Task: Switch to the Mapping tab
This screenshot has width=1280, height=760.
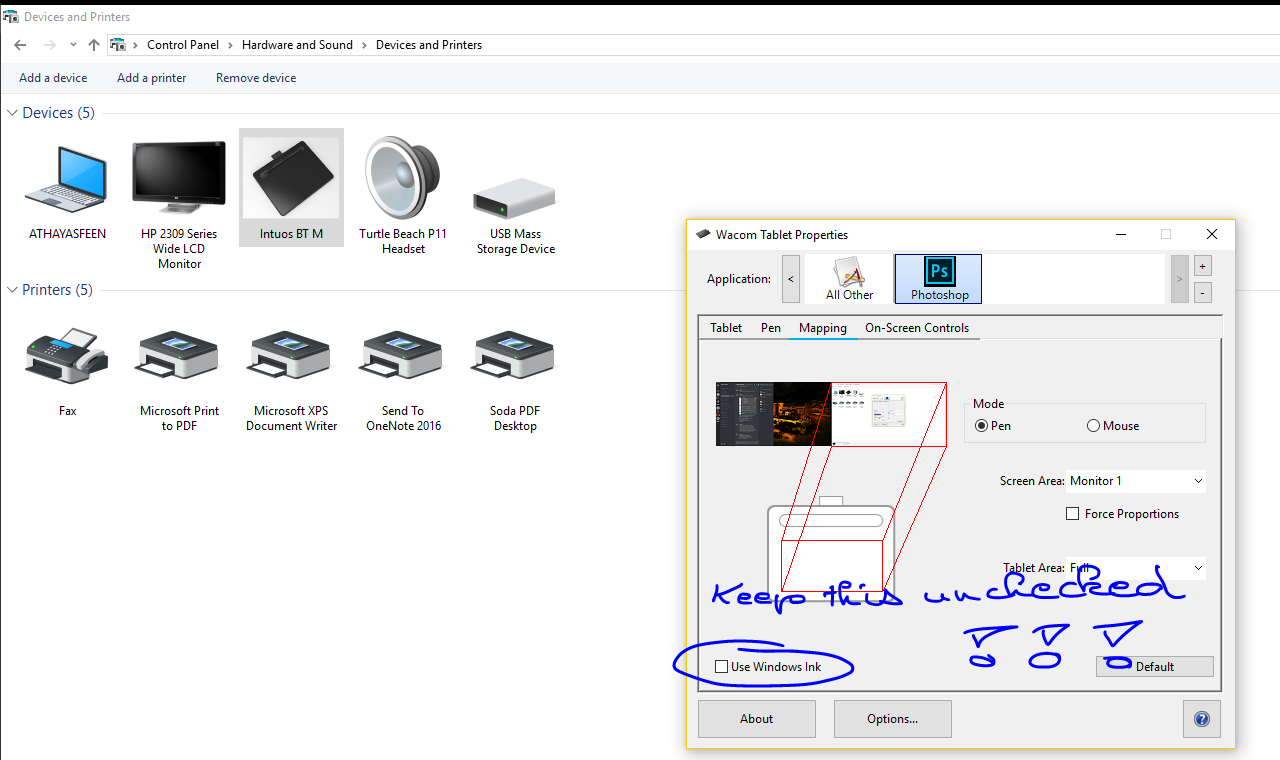Action: tap(823, 328)
